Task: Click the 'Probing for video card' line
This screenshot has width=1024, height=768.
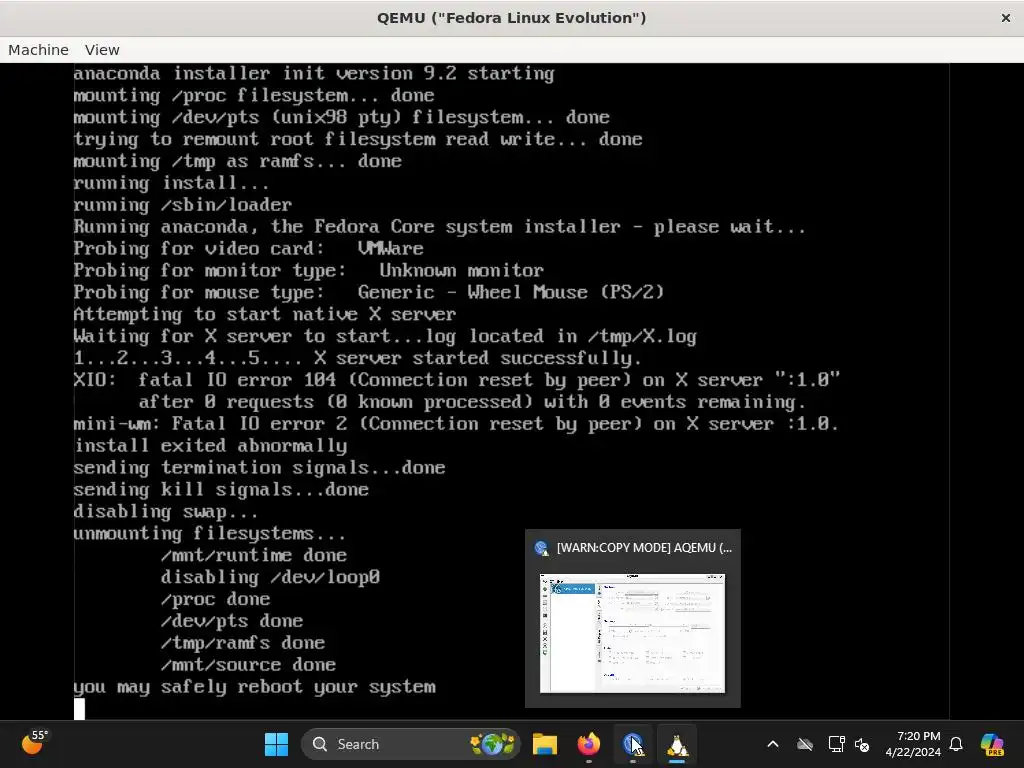Action: (x=248, y=248)
